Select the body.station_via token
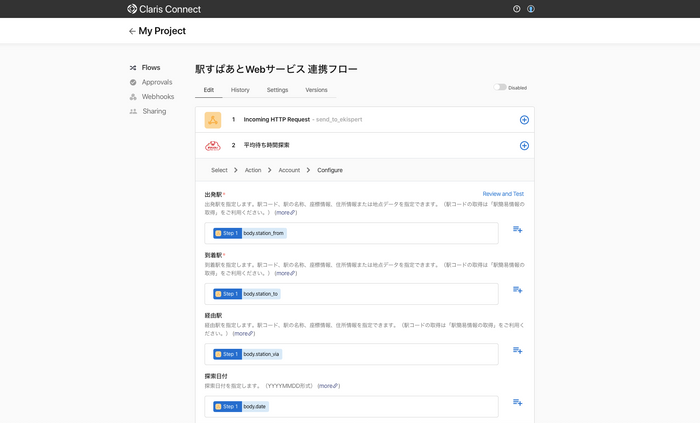The width and height of the screenshot is (700, 423). [247, 354]
